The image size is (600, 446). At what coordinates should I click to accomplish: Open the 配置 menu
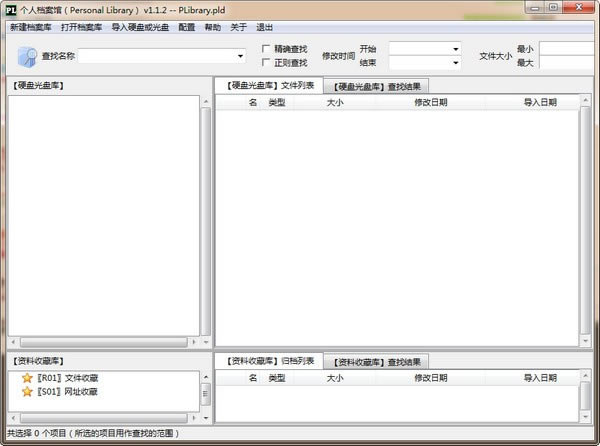click(x=187, y=27)
